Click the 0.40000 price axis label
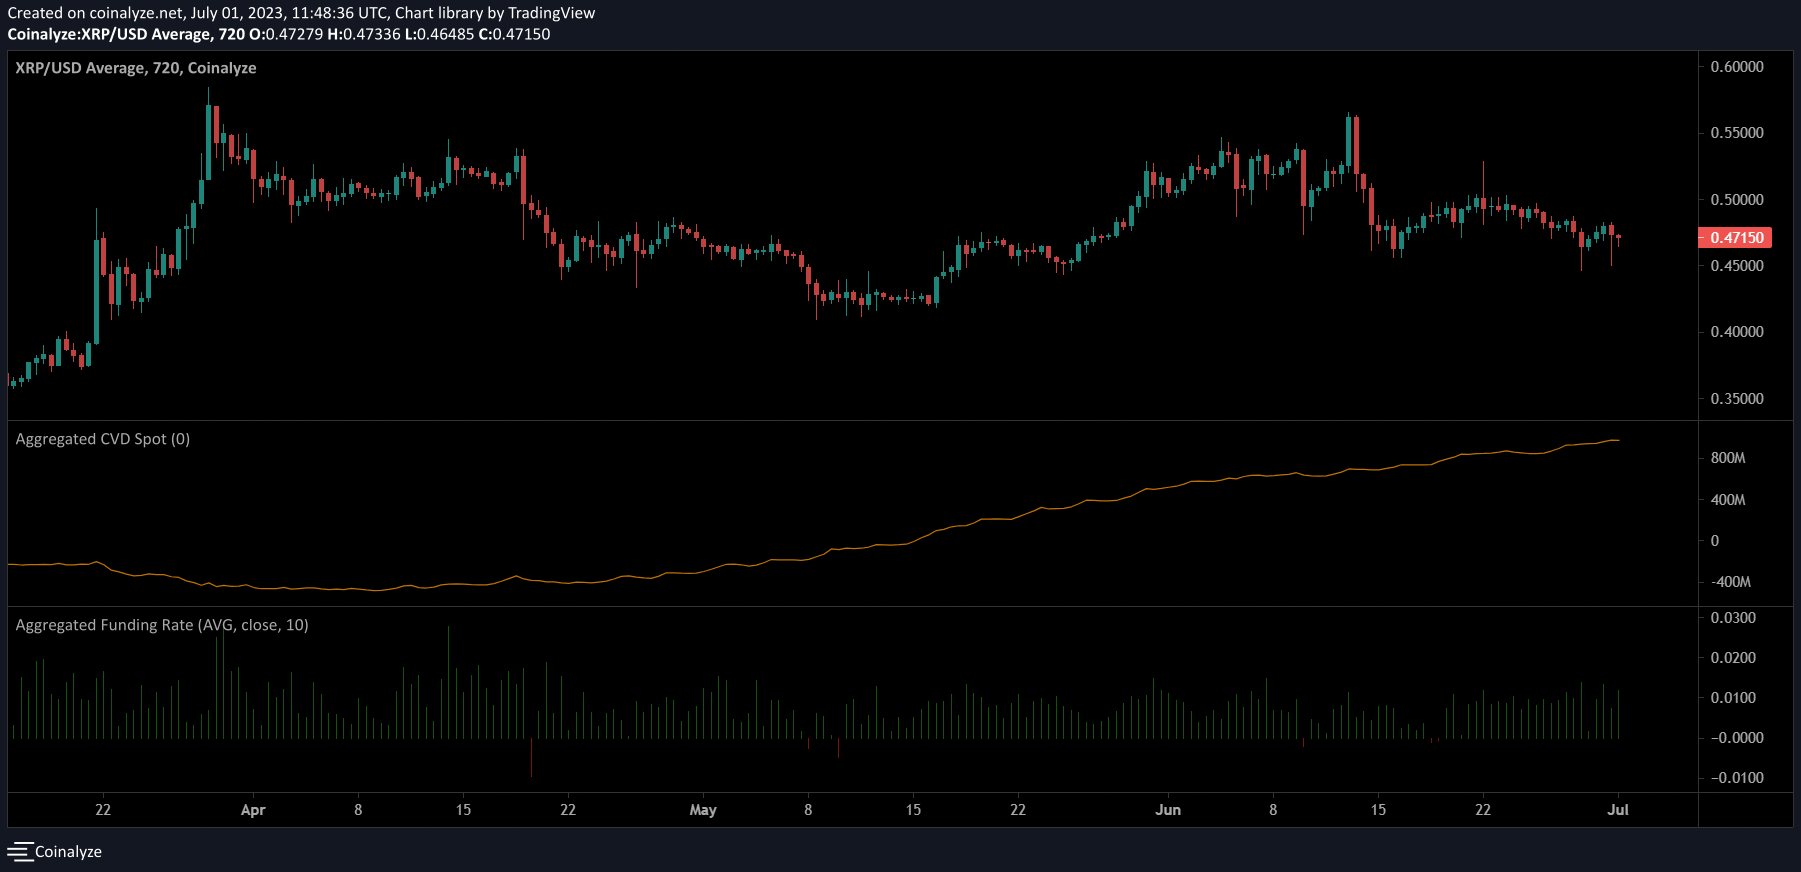The width and height of the screenshot is (1801, 872). click(x=1737, y=332)
